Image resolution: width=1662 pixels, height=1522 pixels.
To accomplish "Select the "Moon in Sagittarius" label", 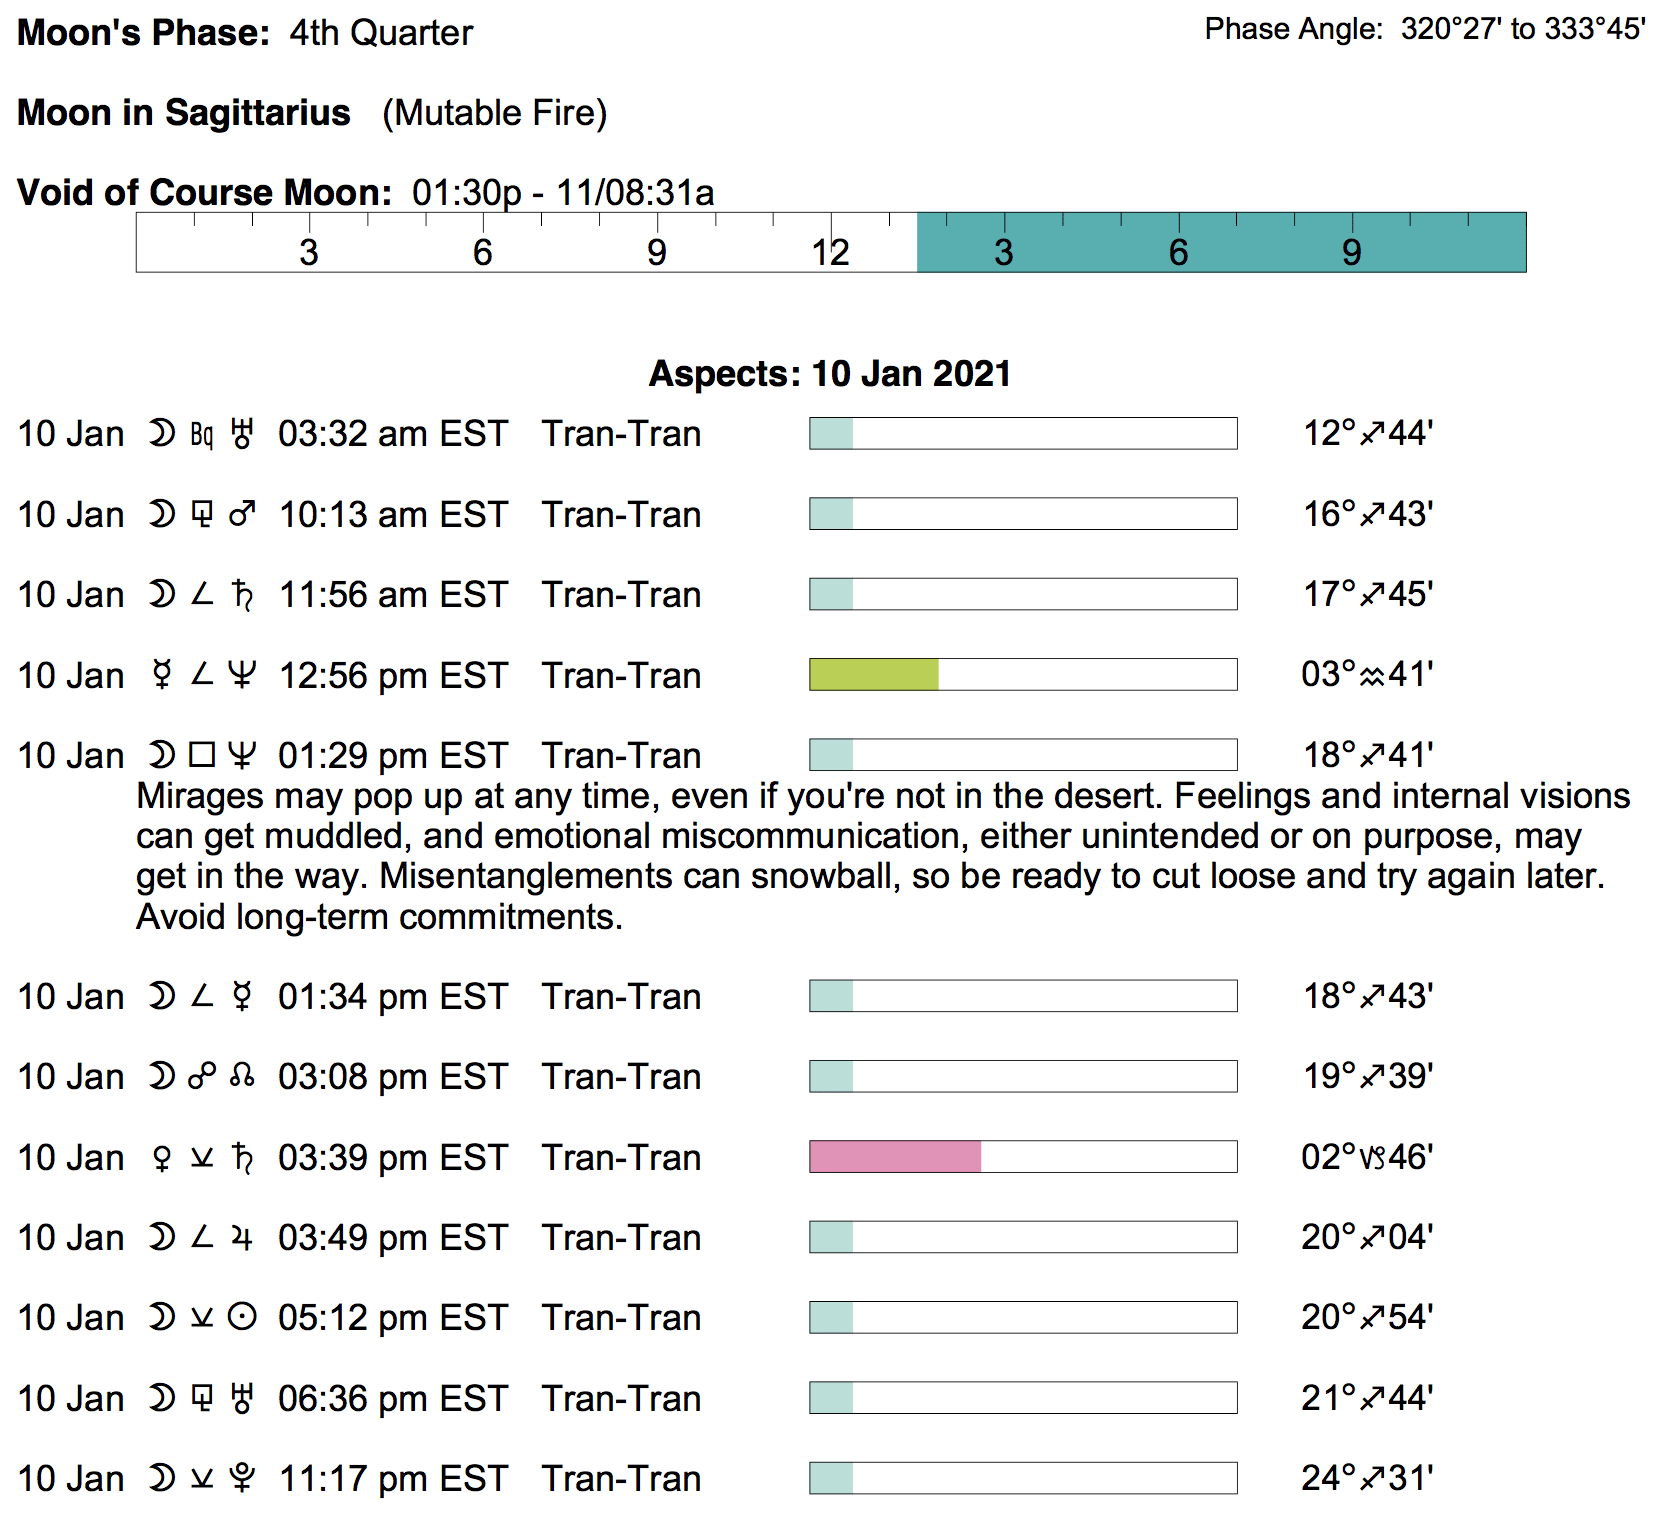I will tap(184, 113).
